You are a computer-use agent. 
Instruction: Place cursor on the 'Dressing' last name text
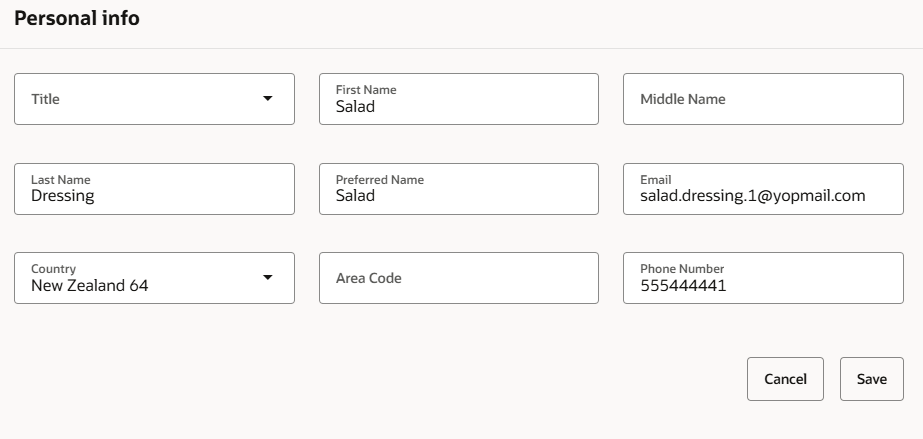click(x=63, y=196)
